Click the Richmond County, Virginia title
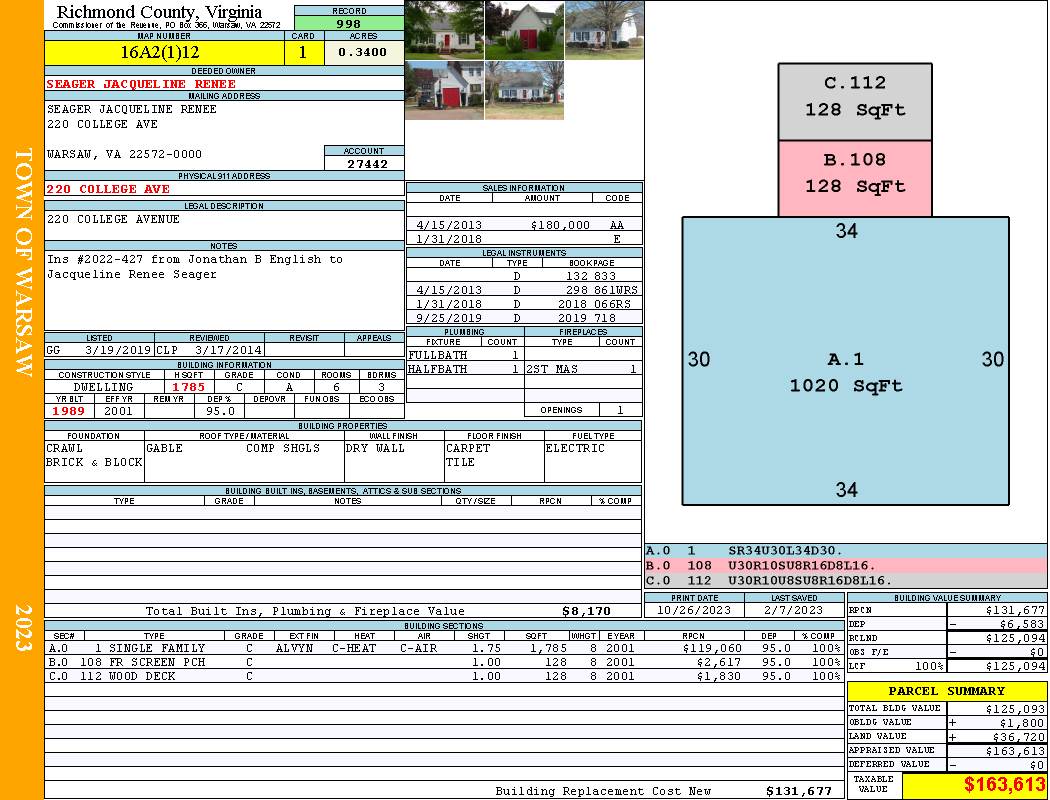This screenshot has width=1050, height=800. pyautogui.click(x=159, y=12)
